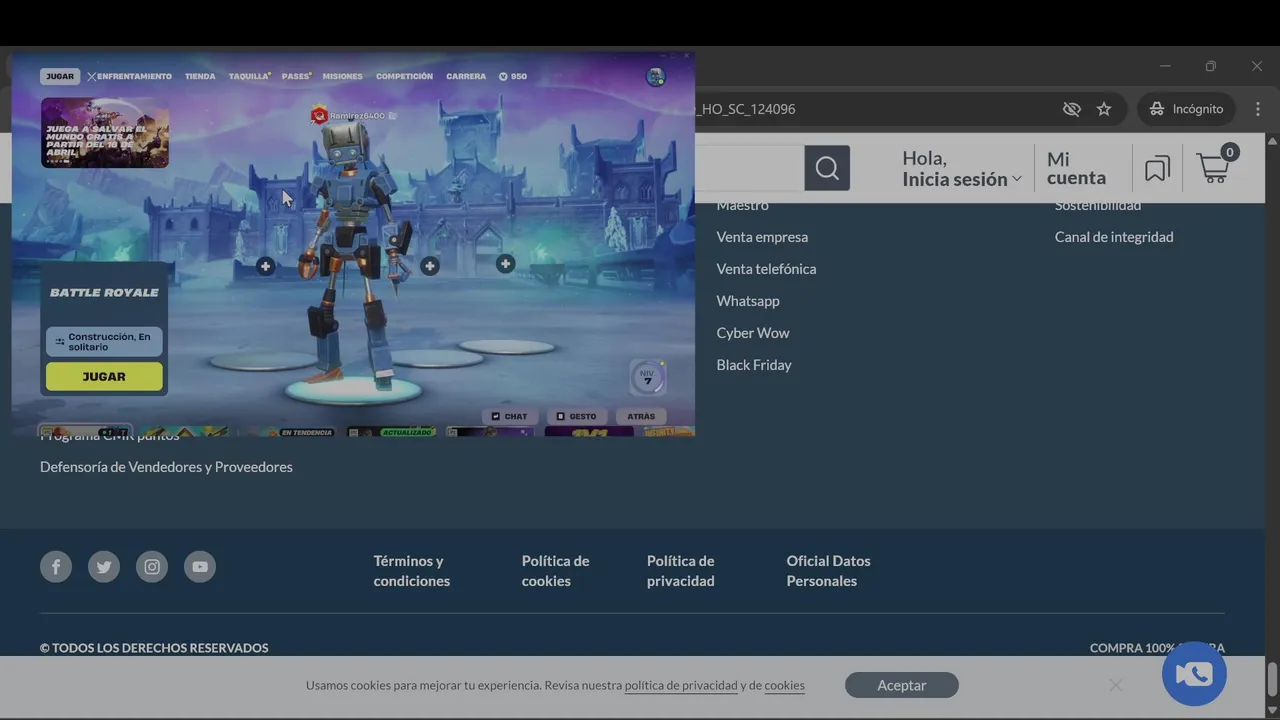
Task: Click the Incógnito profile chip
Action: [x=1186, y=109]
